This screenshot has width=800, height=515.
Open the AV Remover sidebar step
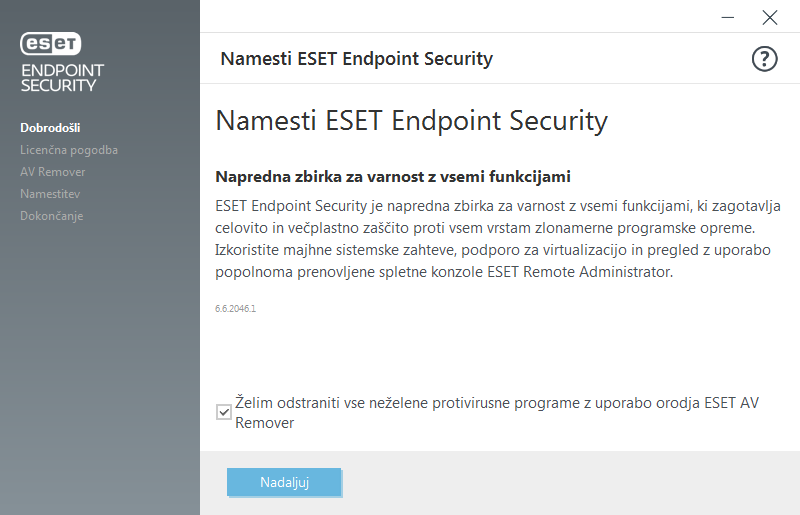[x=53, y=172]
